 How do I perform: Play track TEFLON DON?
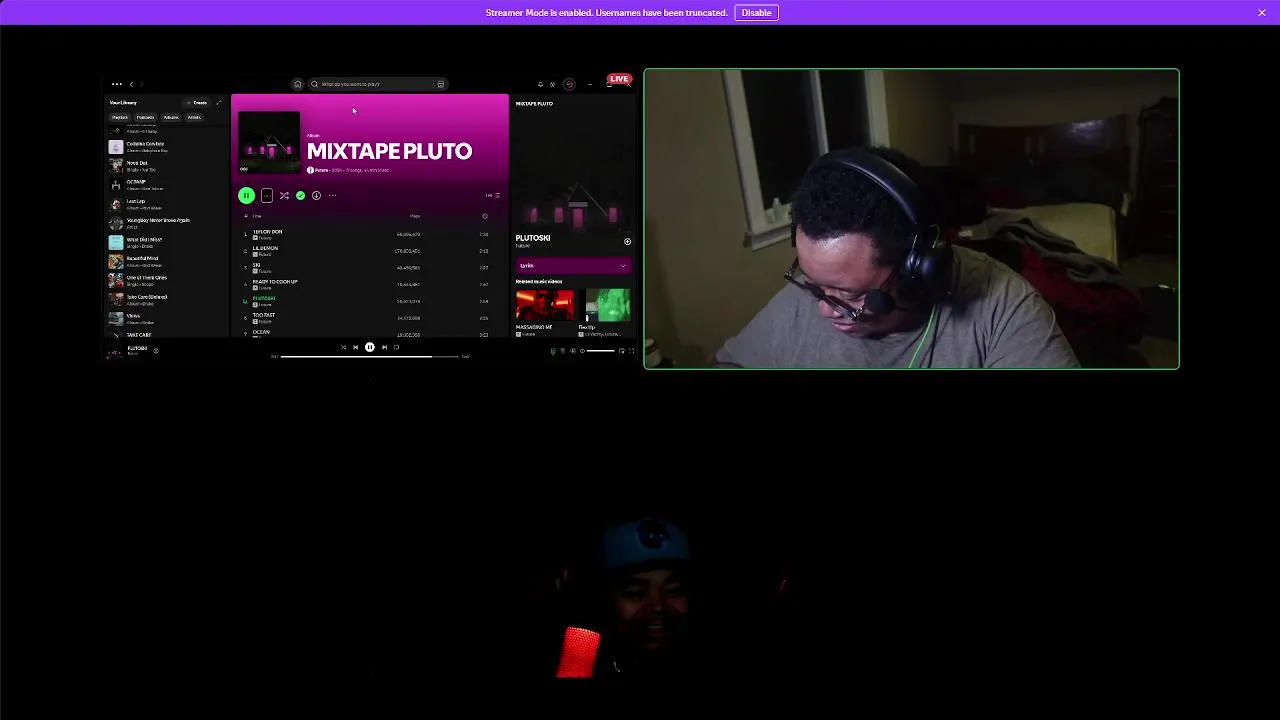(368, 234)
